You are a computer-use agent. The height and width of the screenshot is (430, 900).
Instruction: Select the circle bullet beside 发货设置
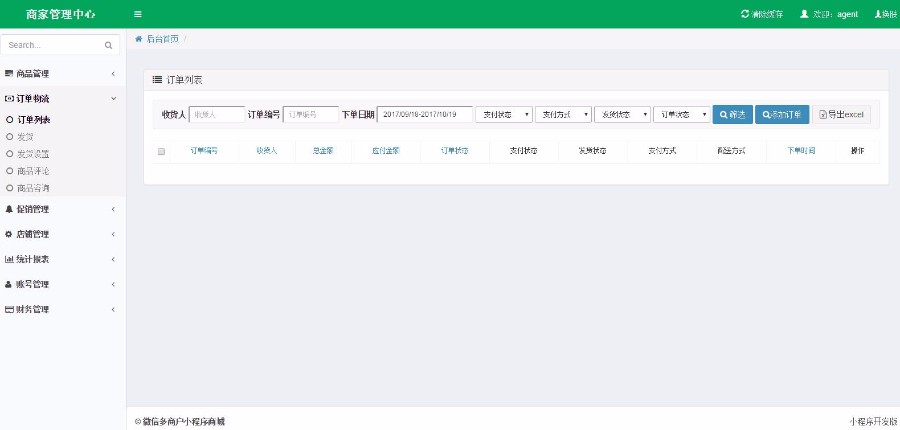click(9, 154)
